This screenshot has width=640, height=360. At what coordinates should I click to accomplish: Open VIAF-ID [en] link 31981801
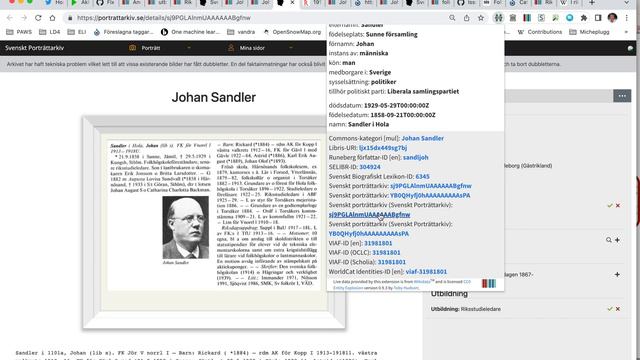click(378, 243)
